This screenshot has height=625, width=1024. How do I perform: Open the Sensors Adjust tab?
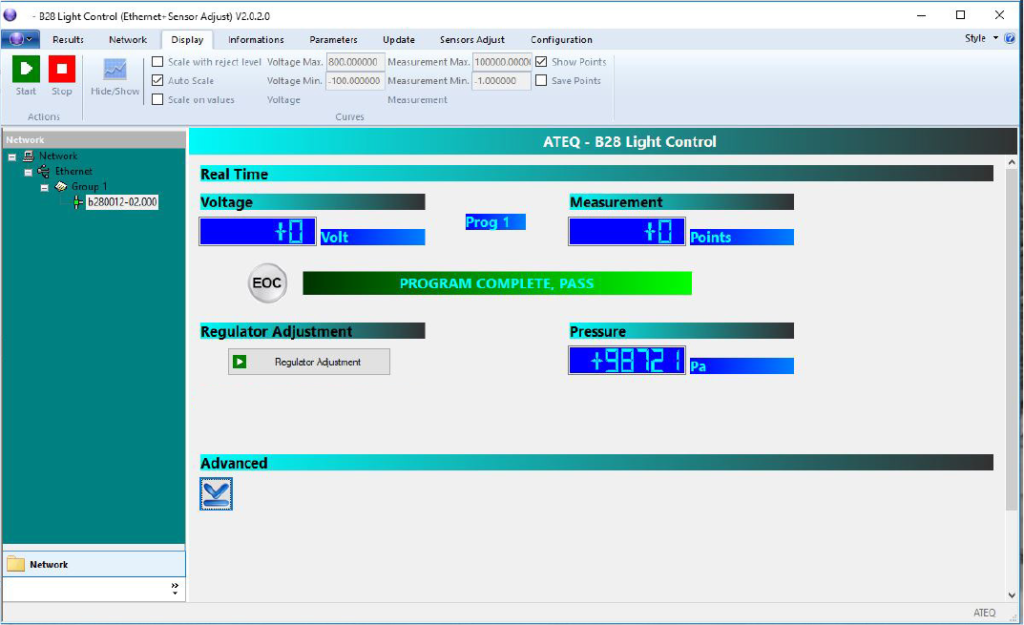(x=472, y=40)
